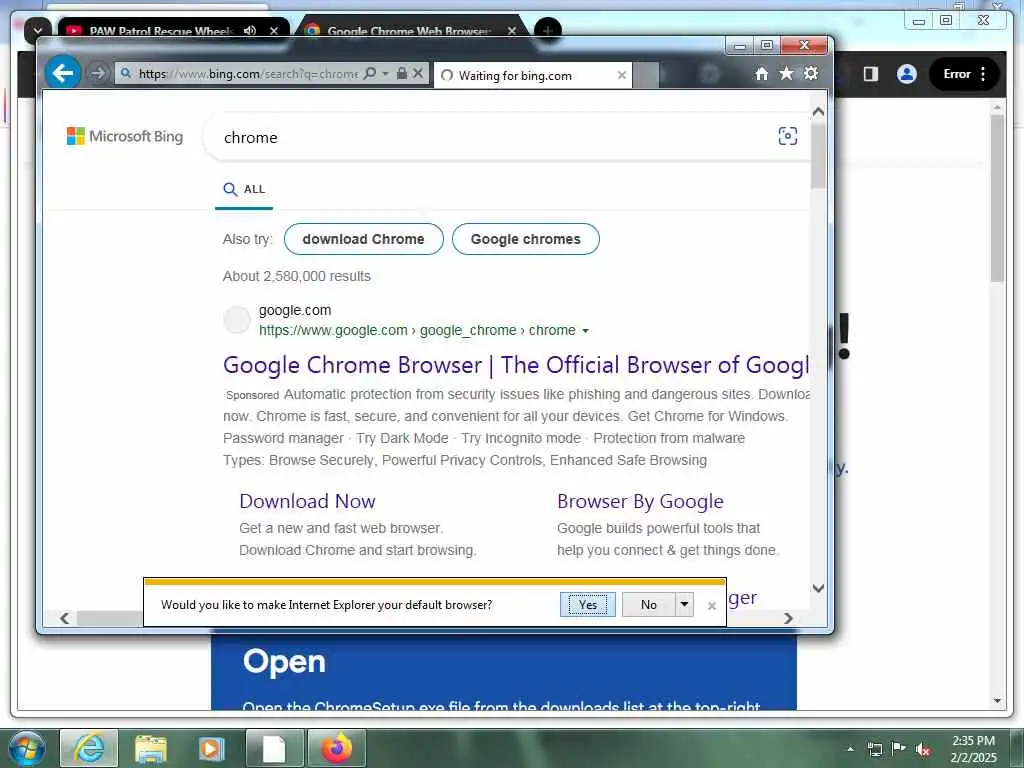Close the PAW Patrol Rescue Wheels tab

(274, 31)
